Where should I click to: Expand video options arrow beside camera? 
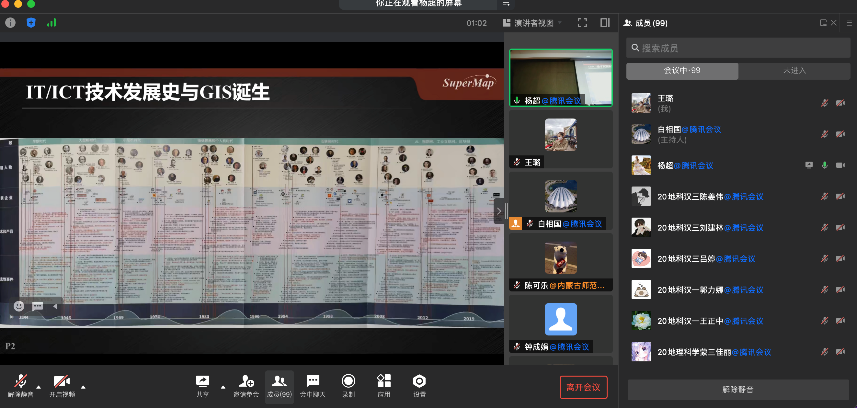83,386
